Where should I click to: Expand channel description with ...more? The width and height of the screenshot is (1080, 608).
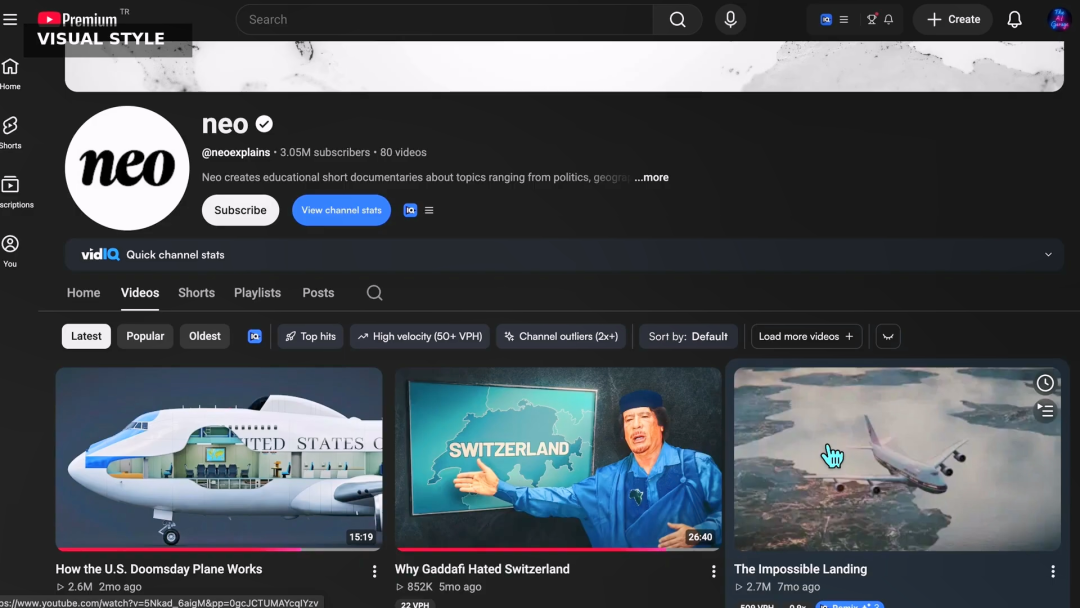pyautogui.click(x=652, y=178)
